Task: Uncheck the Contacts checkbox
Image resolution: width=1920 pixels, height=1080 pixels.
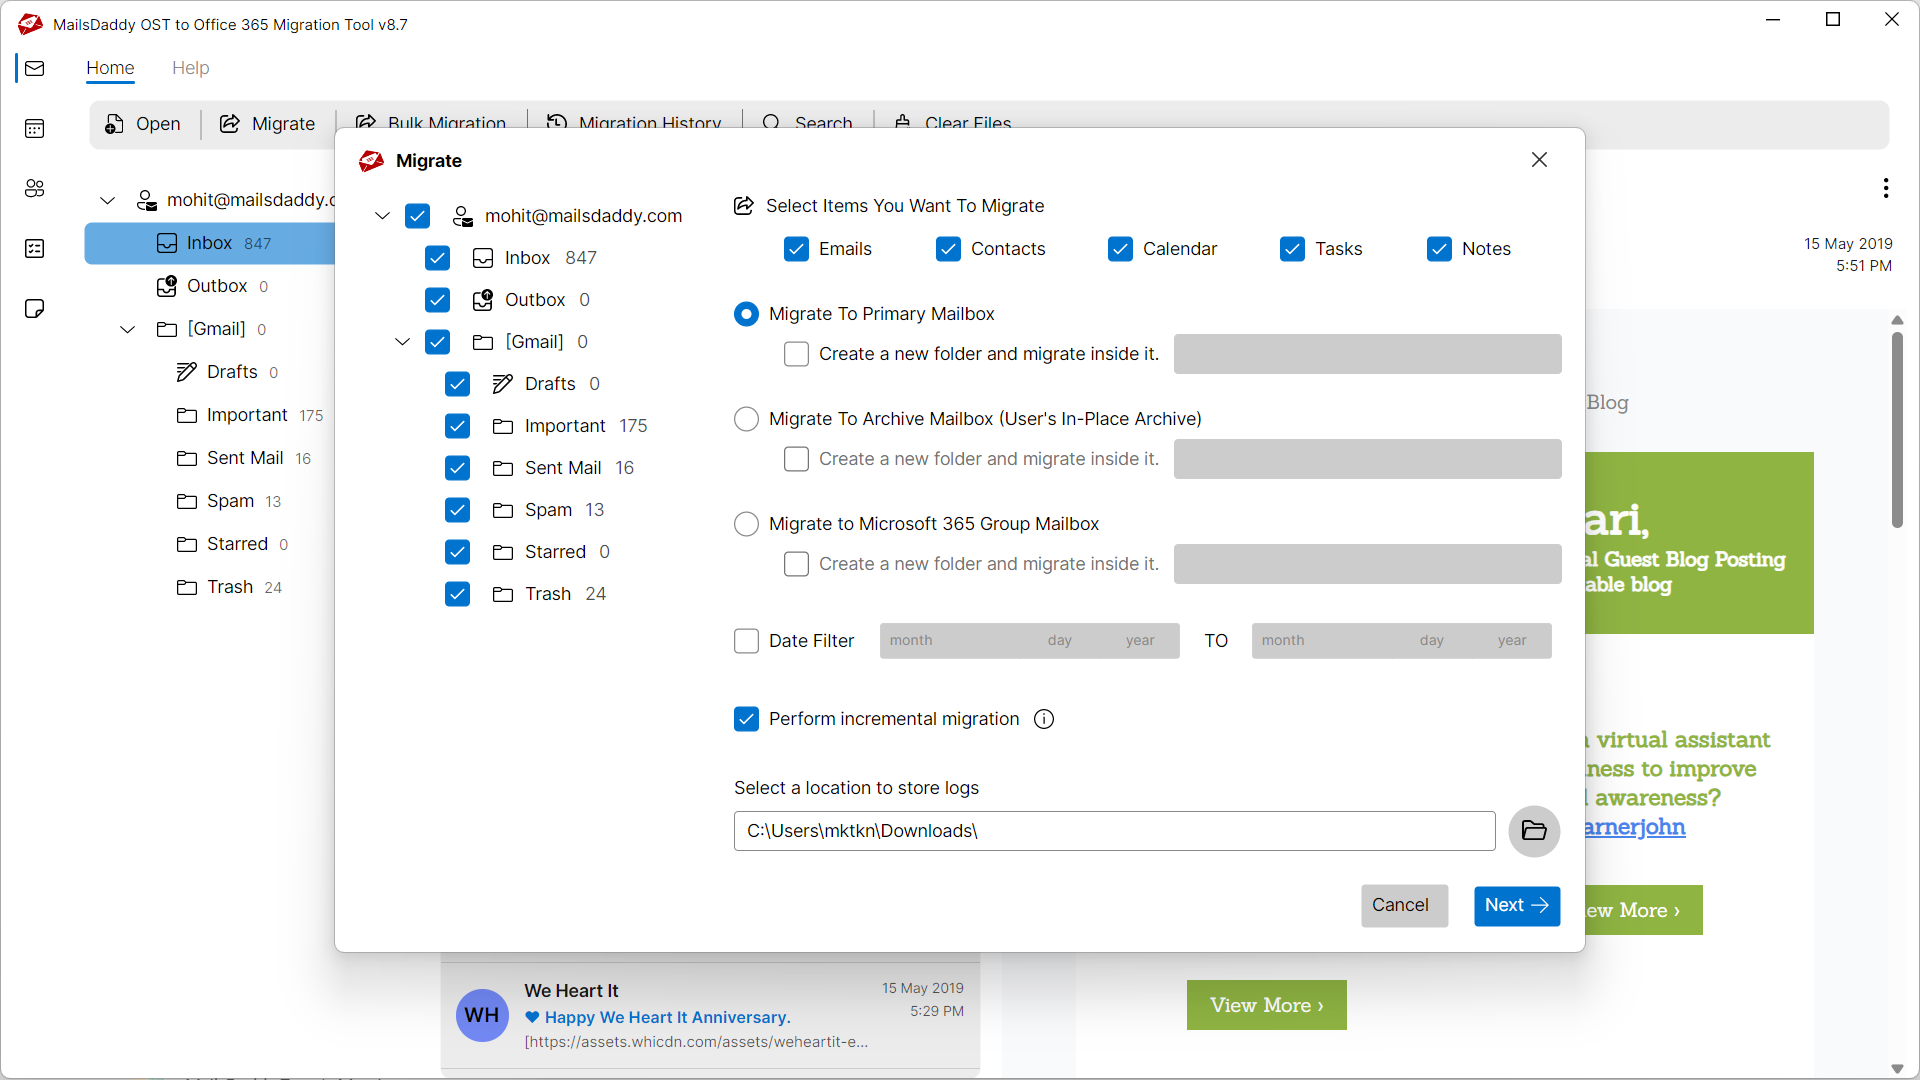Action: click(948, 249)
